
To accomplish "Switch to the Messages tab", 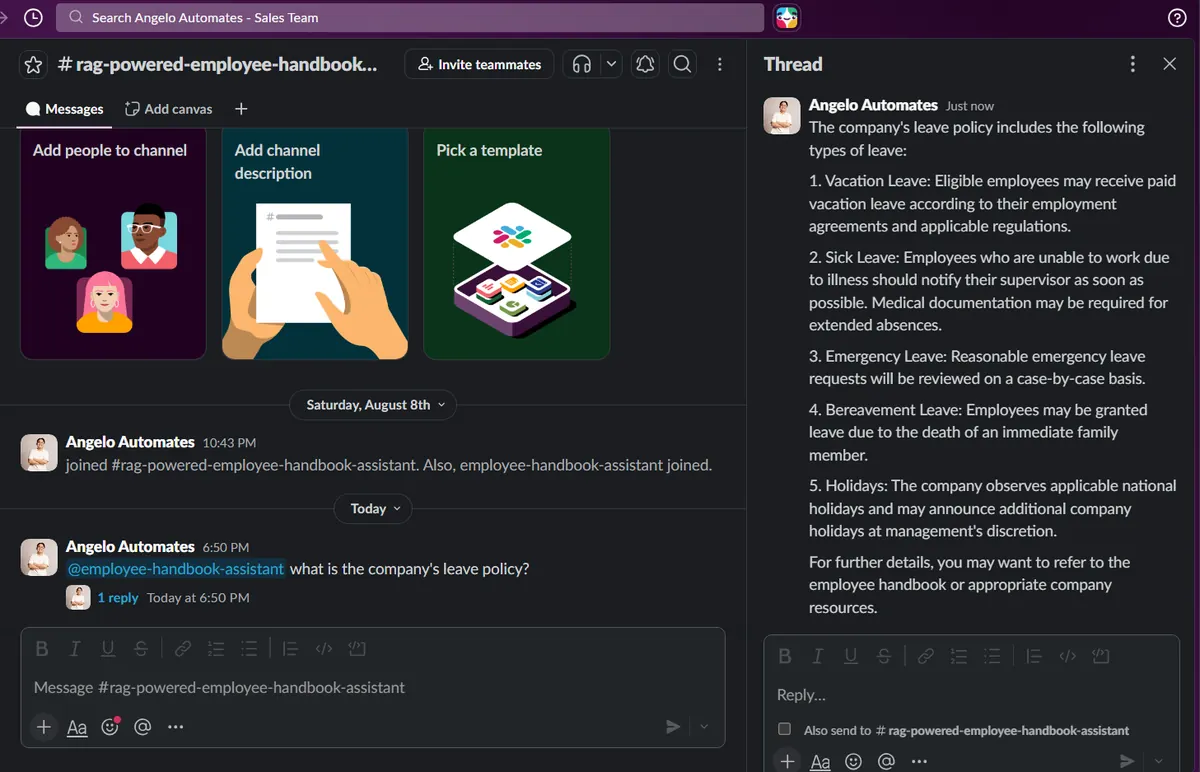I will (65, 109).
